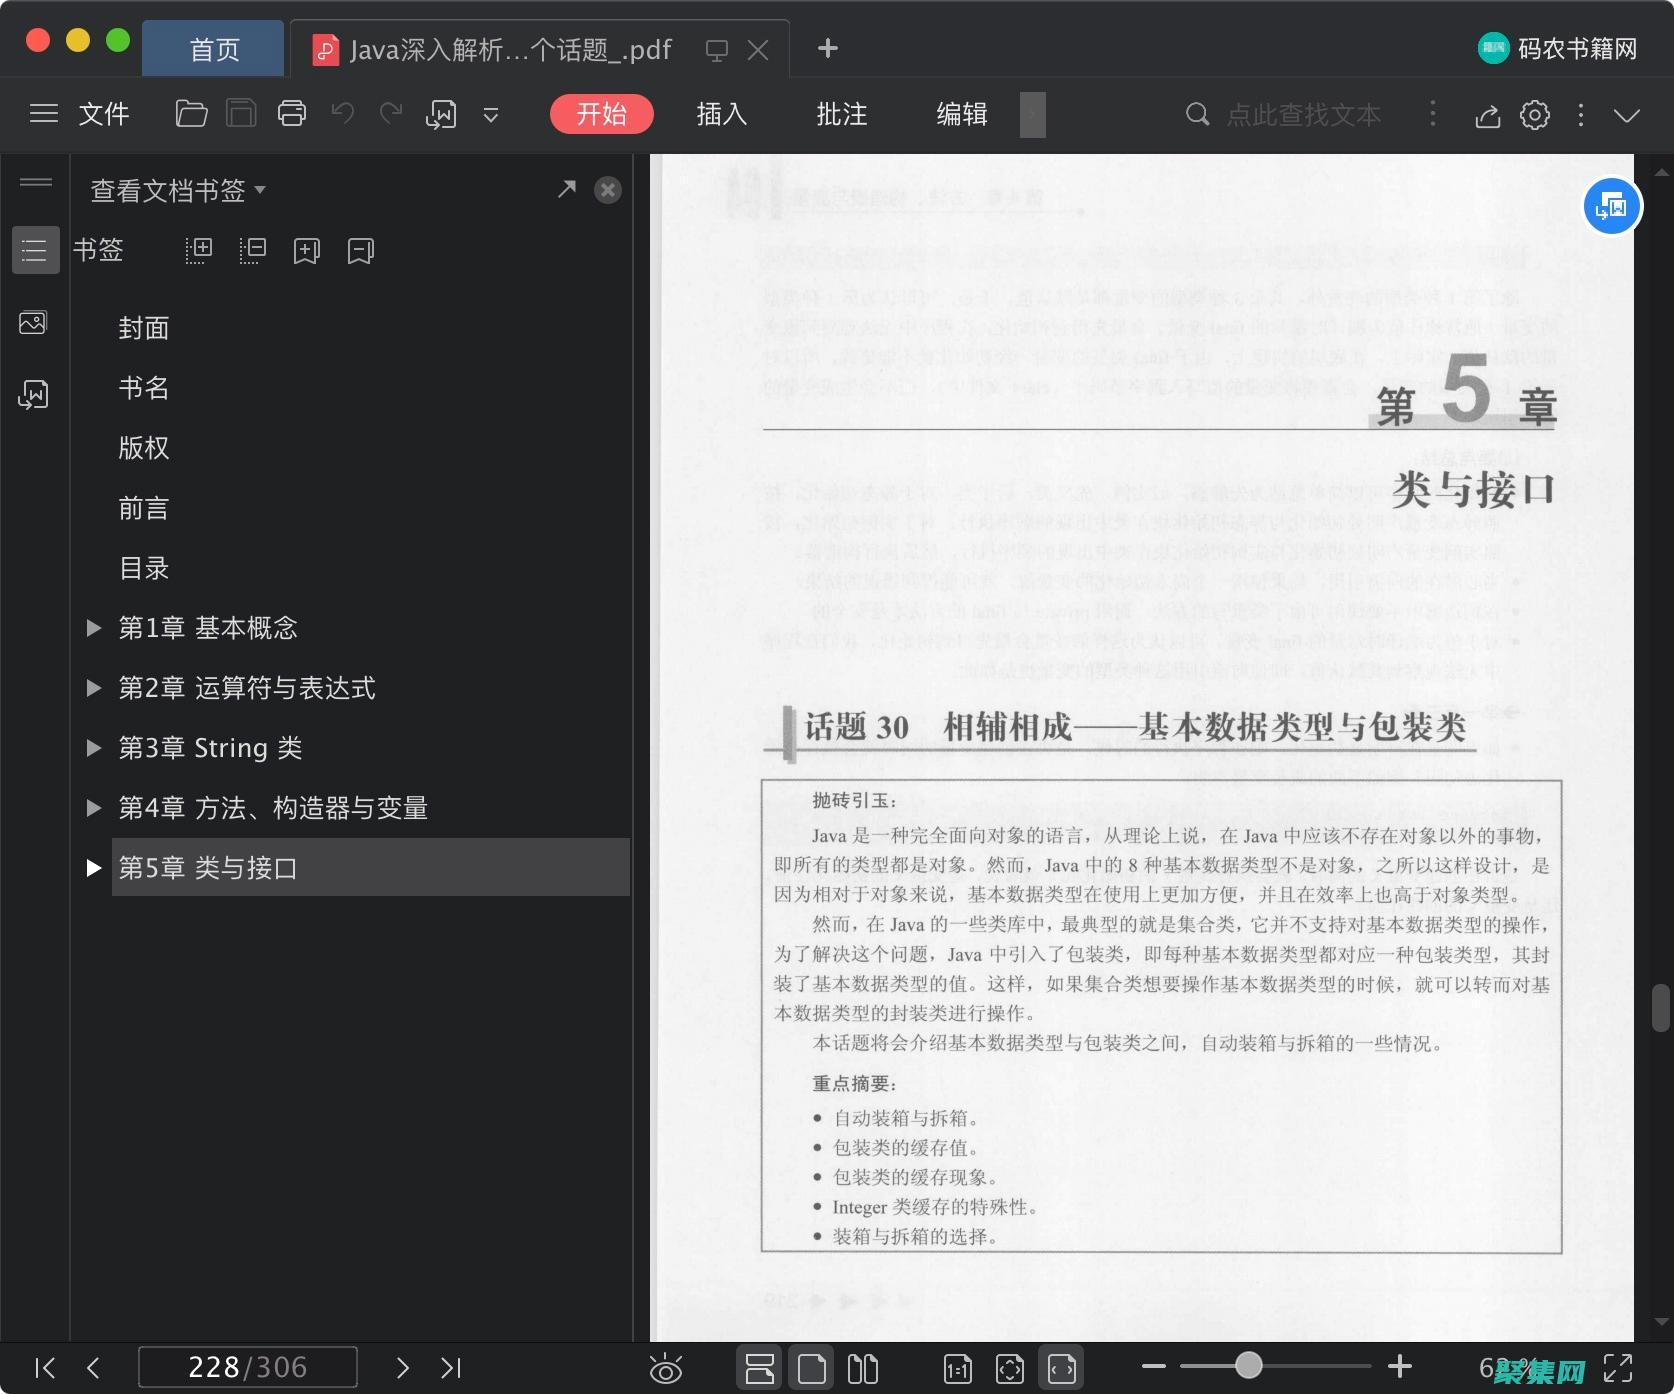
Task: Open the 文件 menu
Action: coord(103,114)
